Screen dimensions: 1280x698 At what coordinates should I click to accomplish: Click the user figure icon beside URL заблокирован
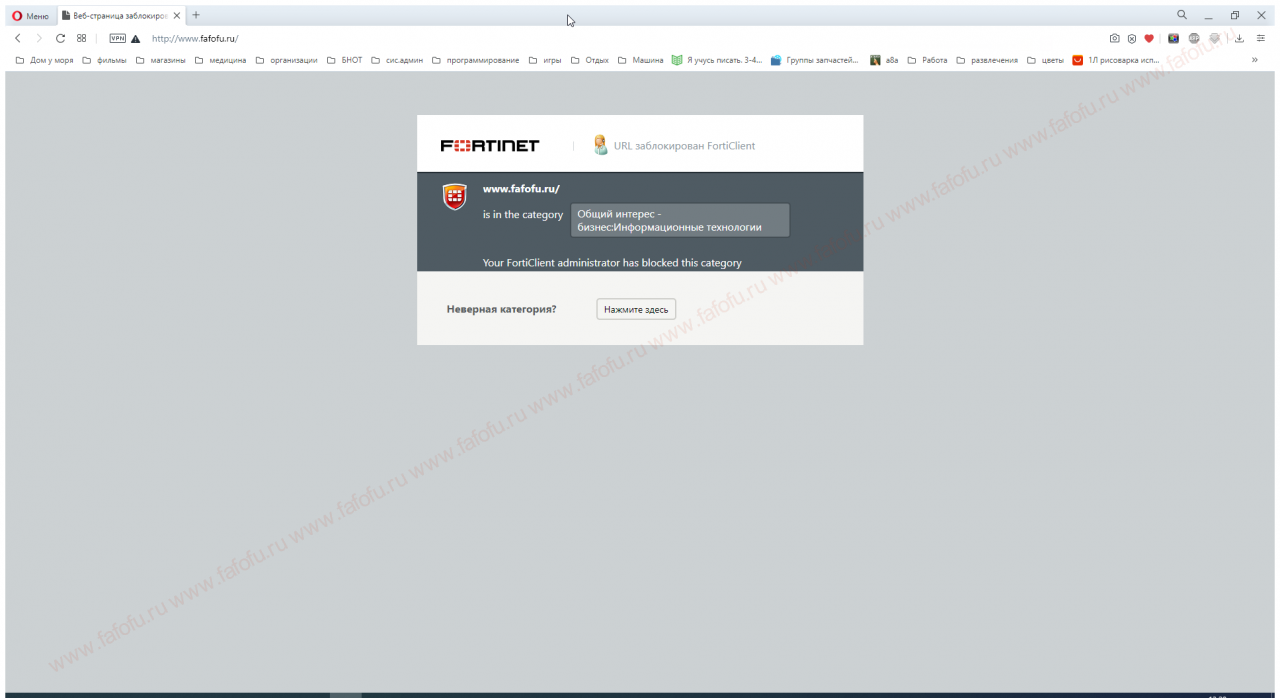[600, 145]
